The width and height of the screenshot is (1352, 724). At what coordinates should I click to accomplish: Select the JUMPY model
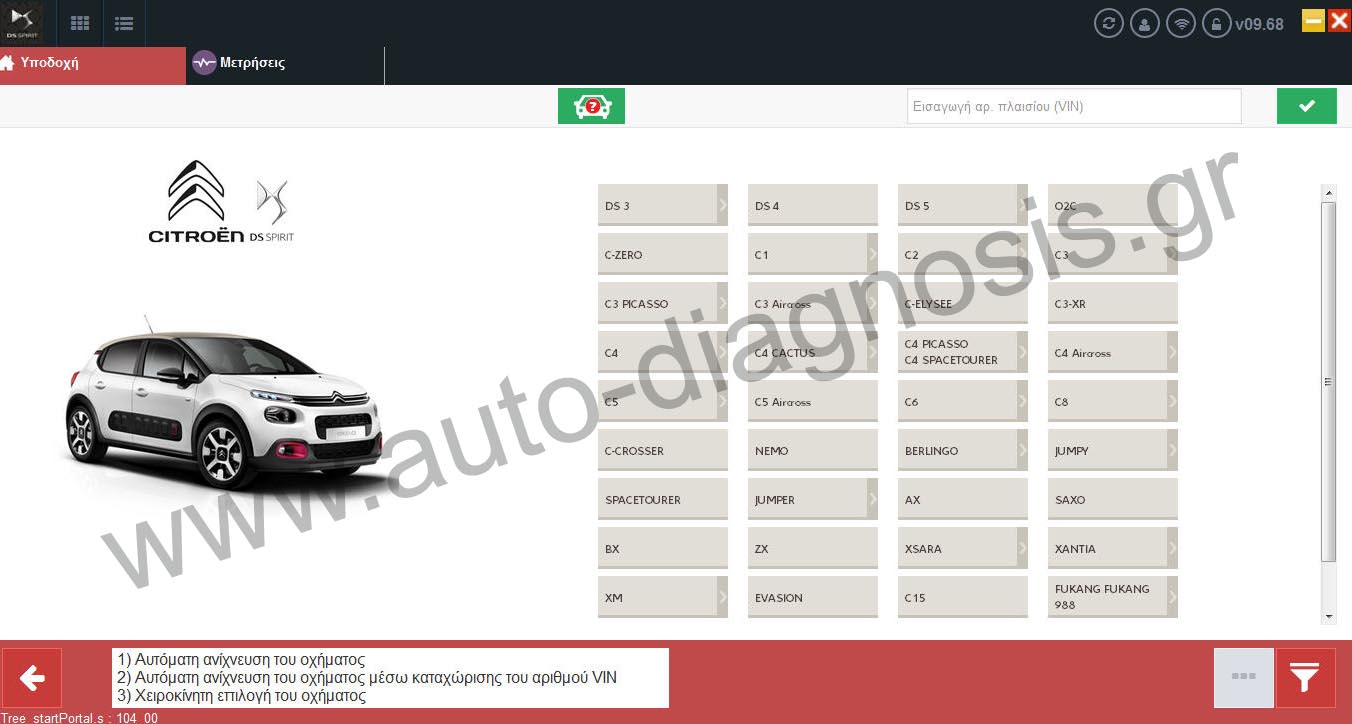[1113, 450]
